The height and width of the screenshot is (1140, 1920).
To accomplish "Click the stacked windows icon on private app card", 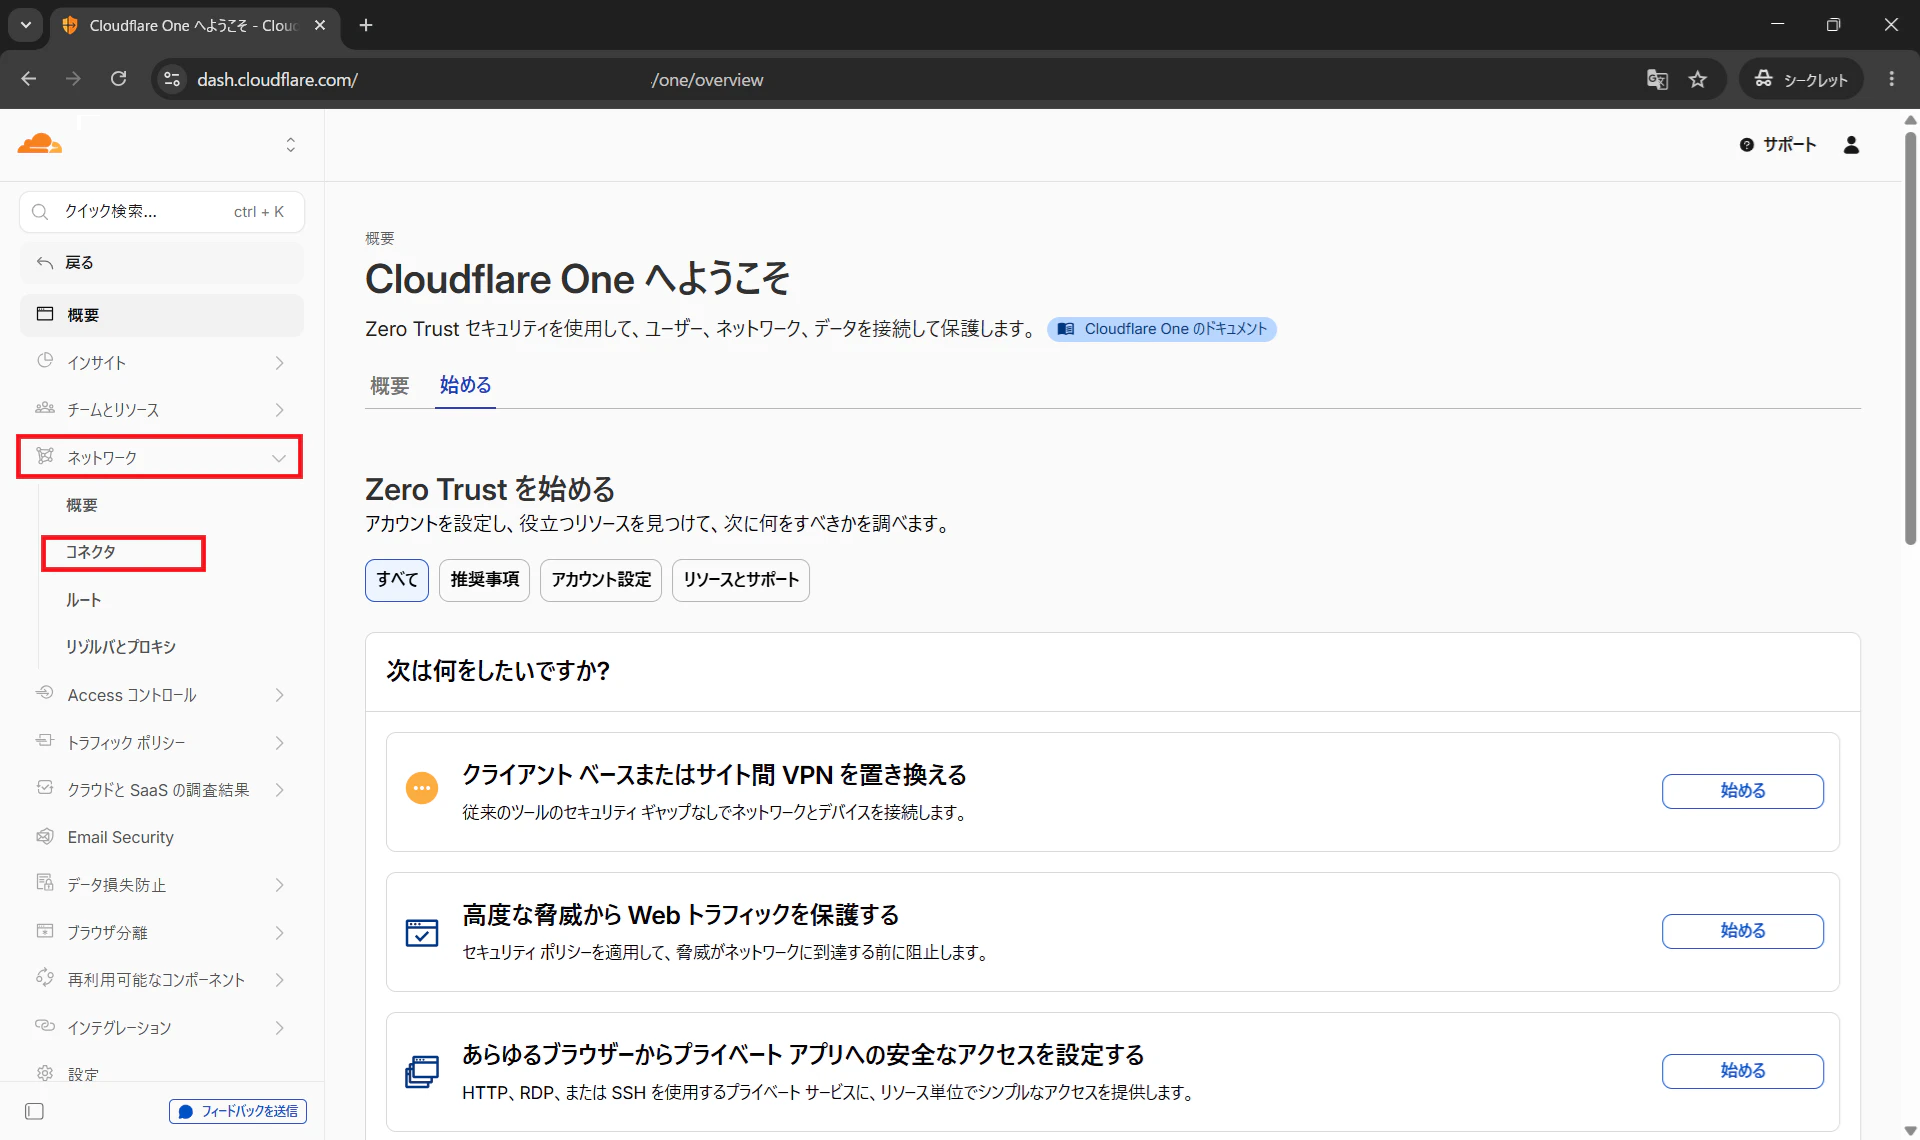I will (x=422, y=1072).
